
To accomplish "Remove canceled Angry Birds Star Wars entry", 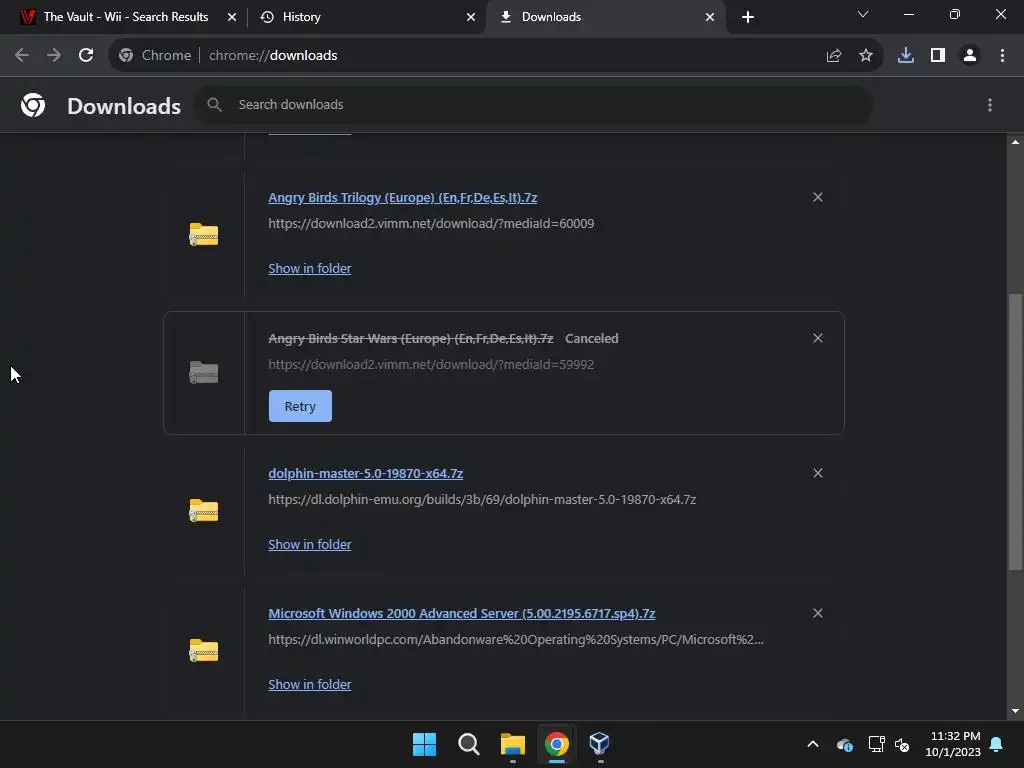I will 818,338.
